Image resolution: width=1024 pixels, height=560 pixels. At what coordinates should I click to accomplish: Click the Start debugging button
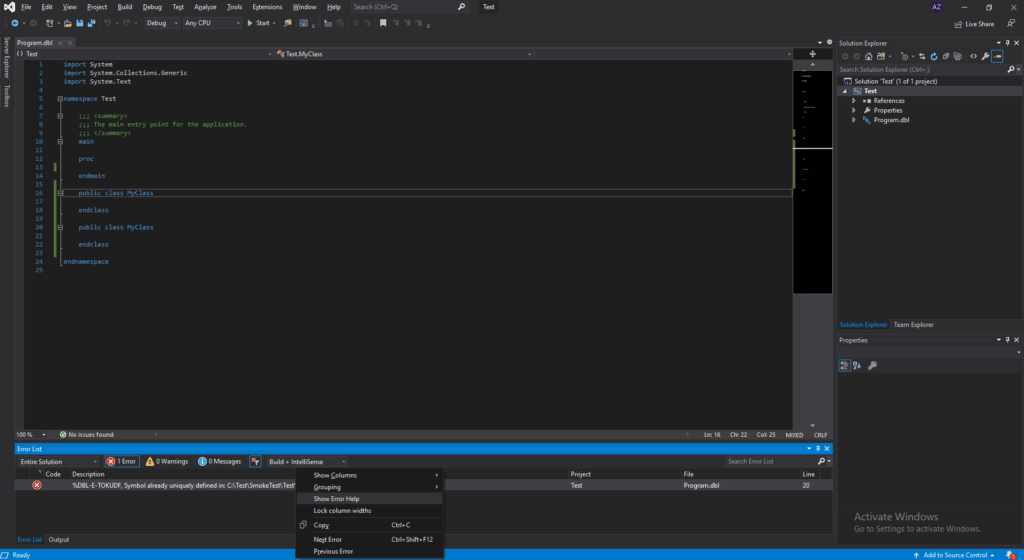coord(260,23)
